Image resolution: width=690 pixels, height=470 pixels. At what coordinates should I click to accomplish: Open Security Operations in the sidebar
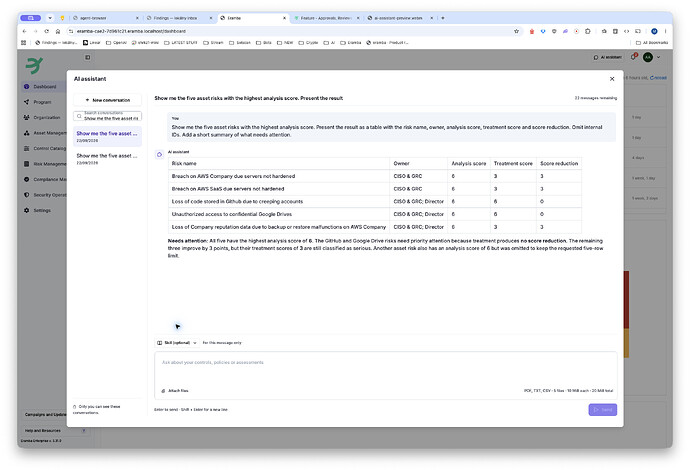point(44,195)
